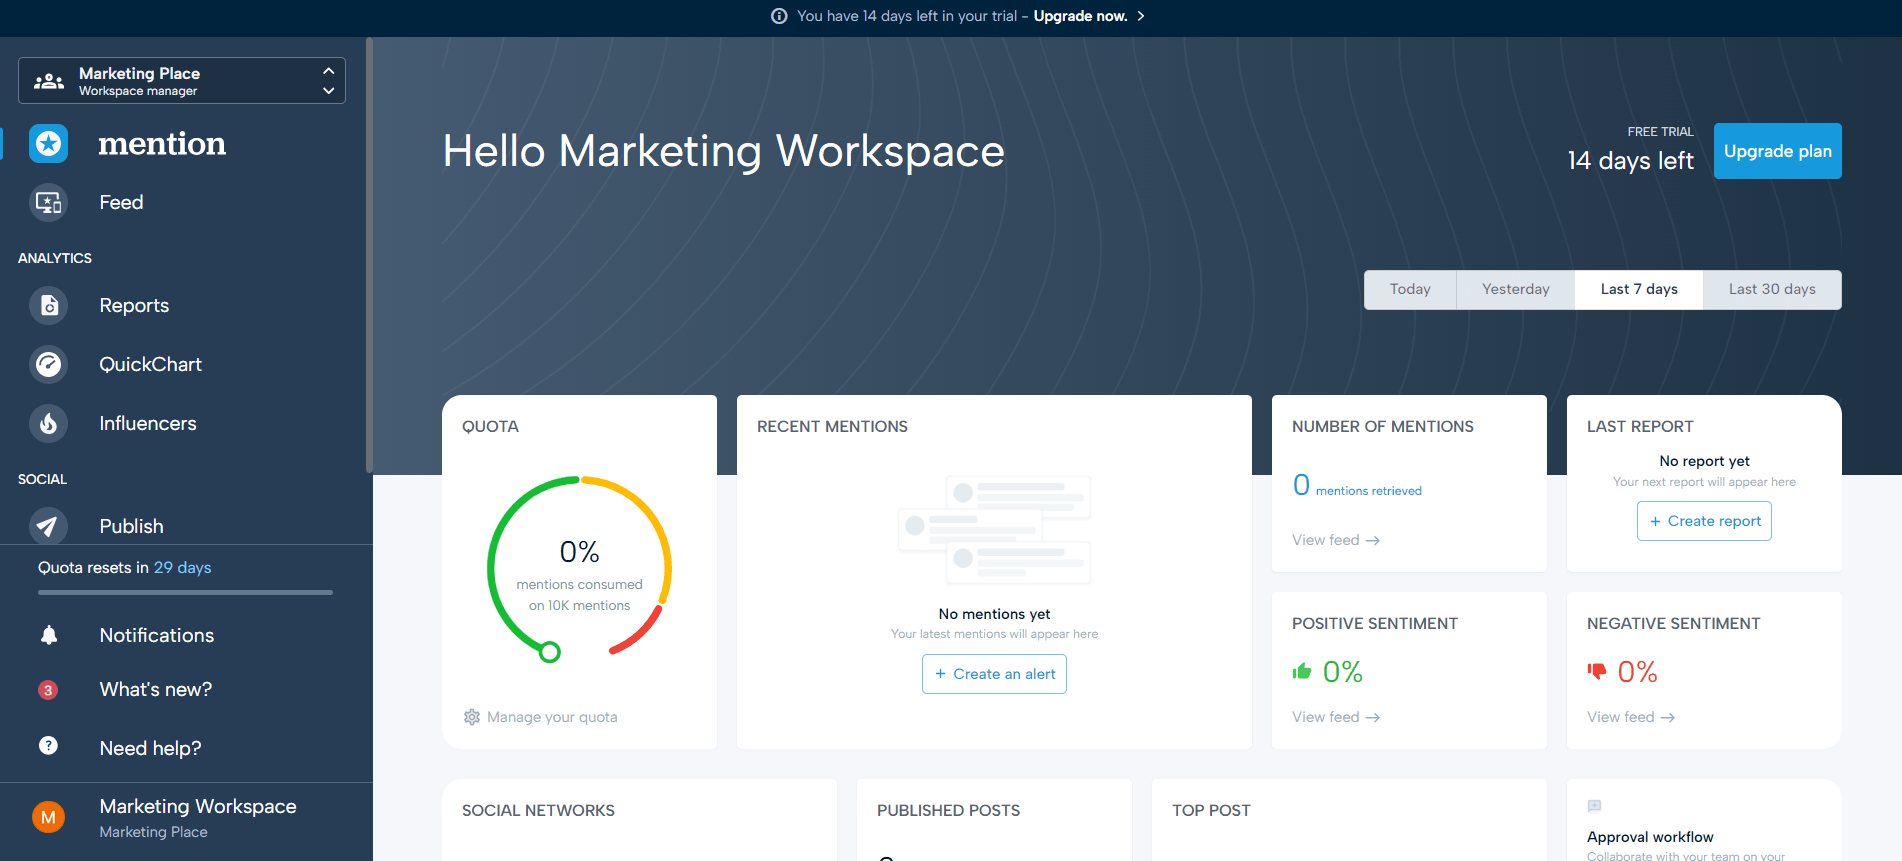The width and height of the screenshot is (1902, 861).
Task: Click View feed under Positive Sentiment
Action: (x=1336, y=717)
